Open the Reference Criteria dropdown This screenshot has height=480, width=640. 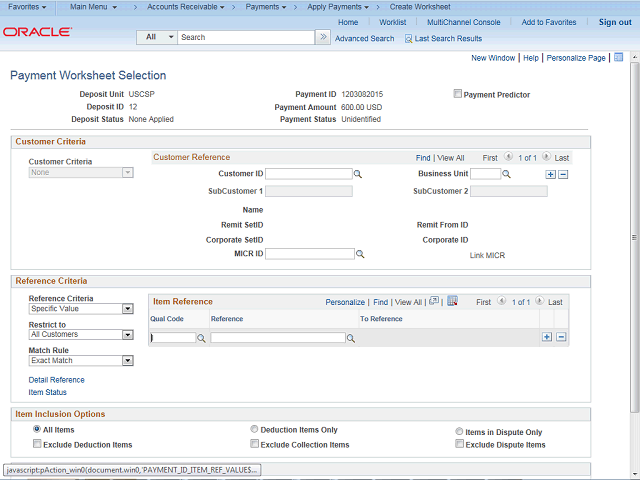point(127,309)
